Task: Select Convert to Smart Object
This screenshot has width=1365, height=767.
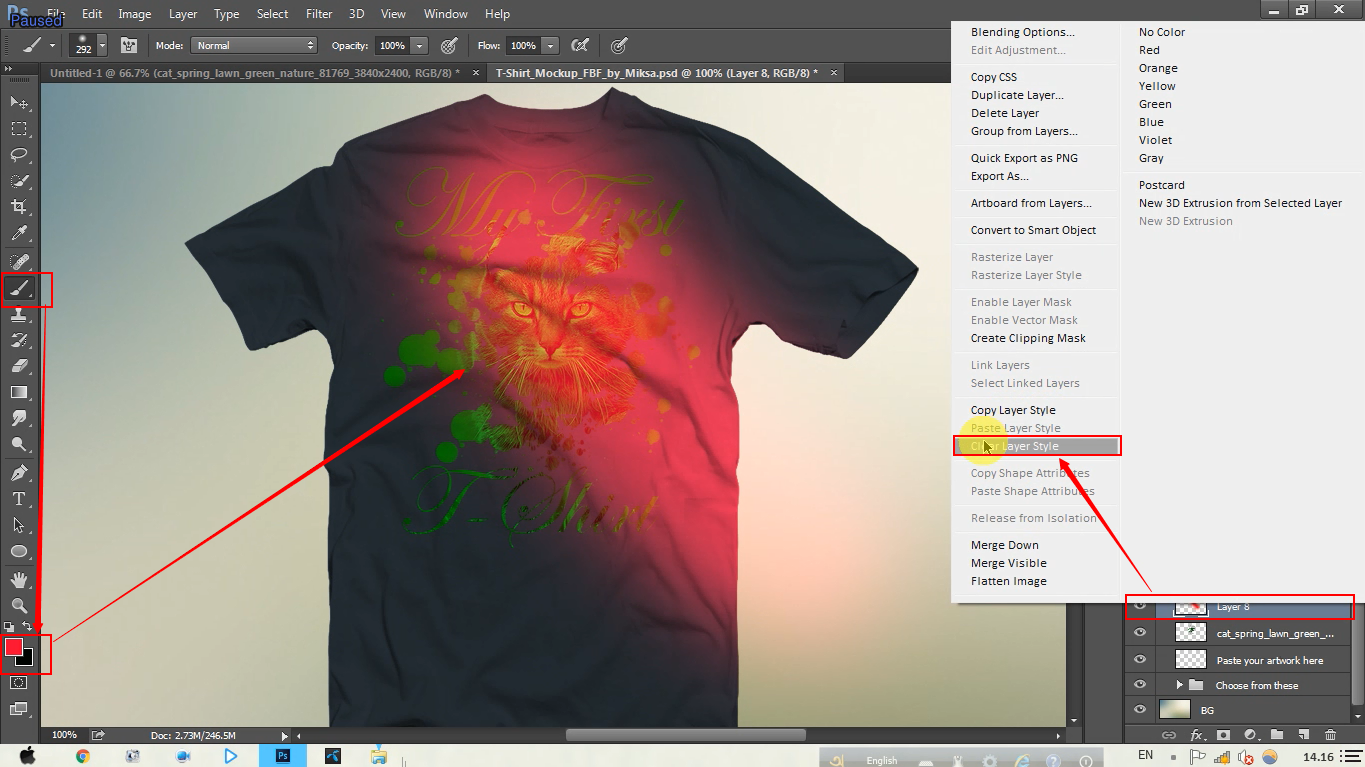Action: point(1034,230)
